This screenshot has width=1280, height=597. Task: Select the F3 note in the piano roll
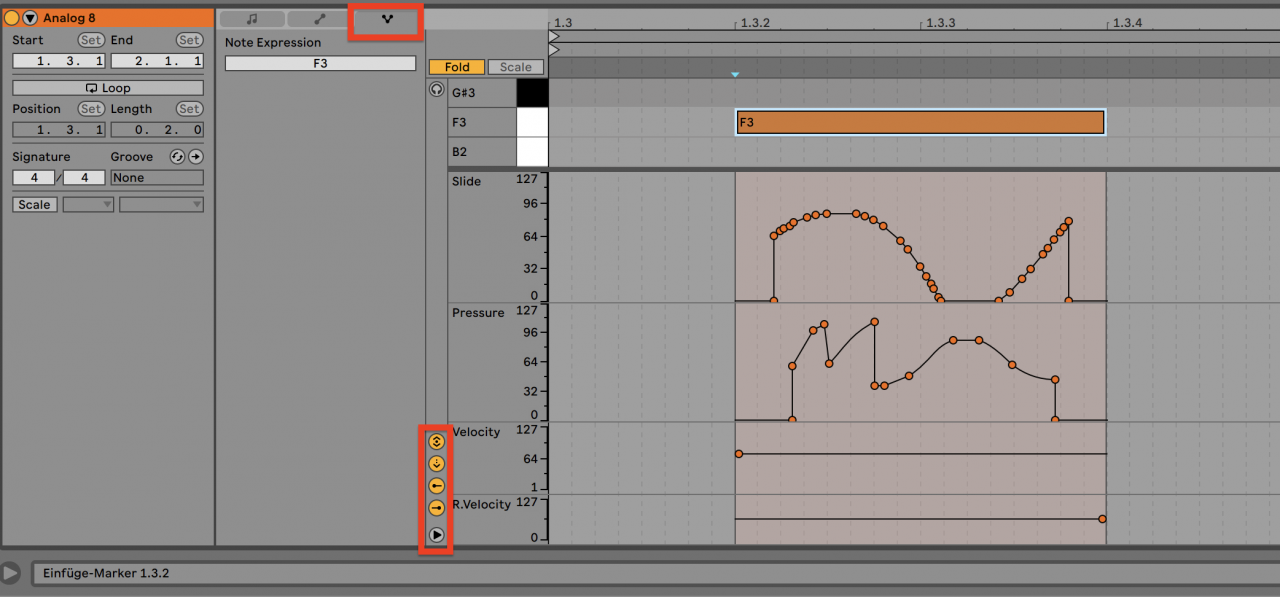tap(920, 122)
